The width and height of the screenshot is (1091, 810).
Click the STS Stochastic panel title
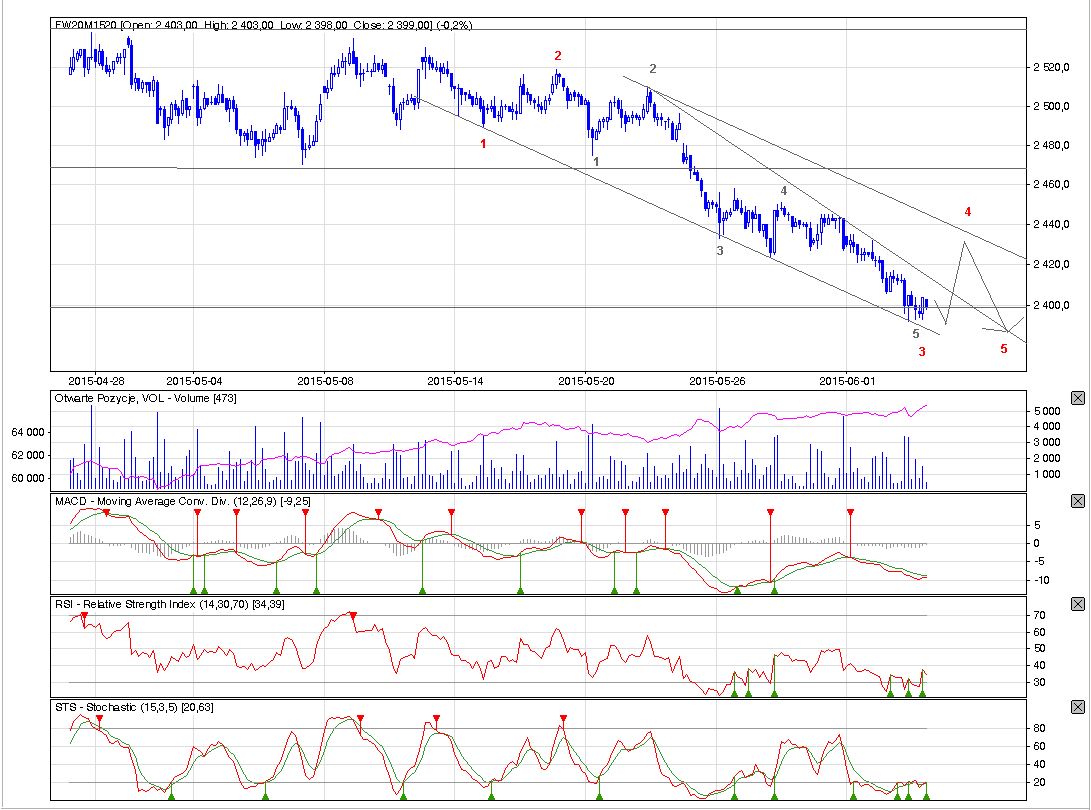click(x=133, y=707)
